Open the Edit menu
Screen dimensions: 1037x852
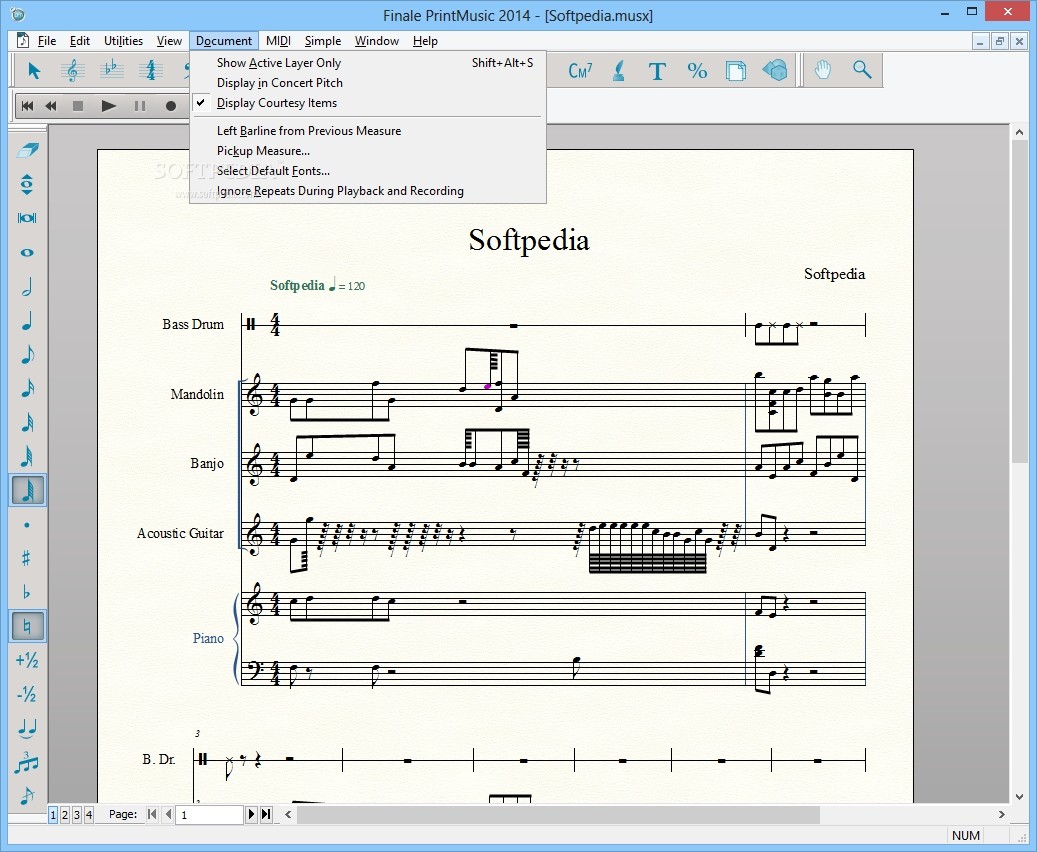click(x=79, y=41)
